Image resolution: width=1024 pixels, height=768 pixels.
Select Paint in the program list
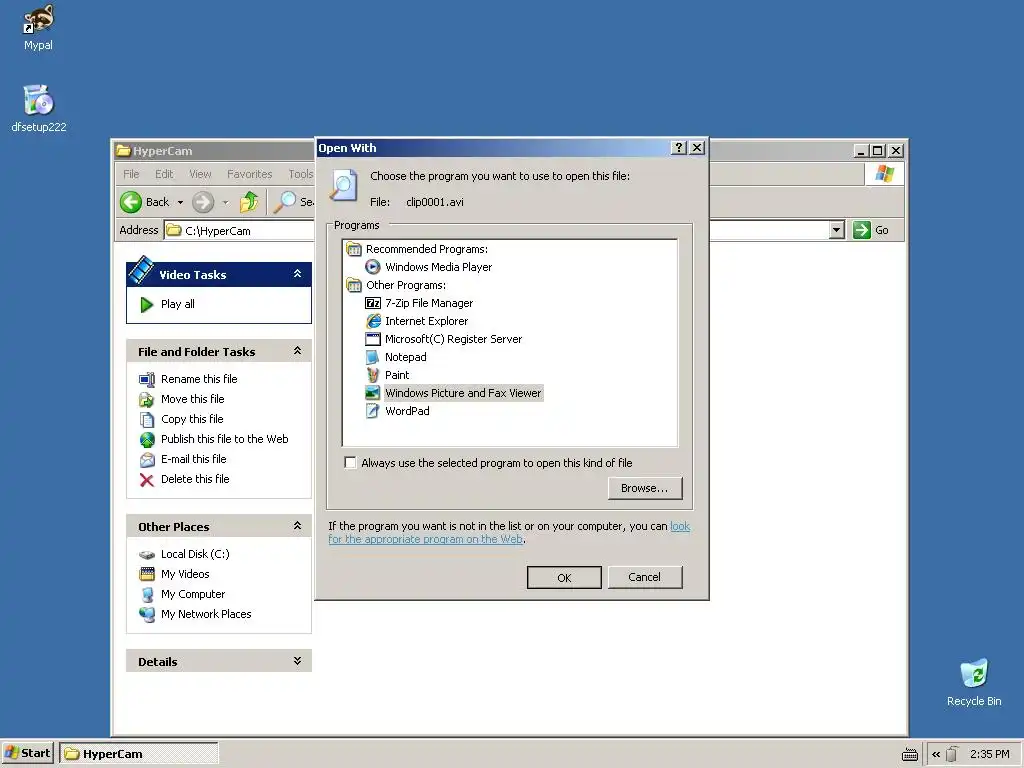pyautogui.click(x=397, y=375)
